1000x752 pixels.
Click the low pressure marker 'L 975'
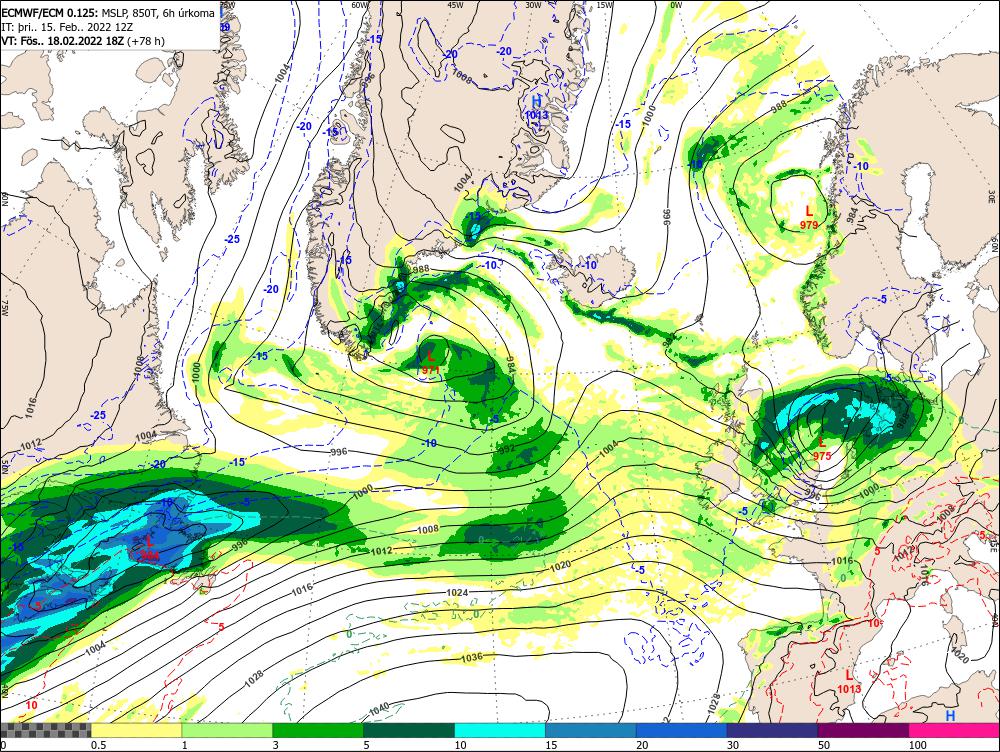coord(822,448)
